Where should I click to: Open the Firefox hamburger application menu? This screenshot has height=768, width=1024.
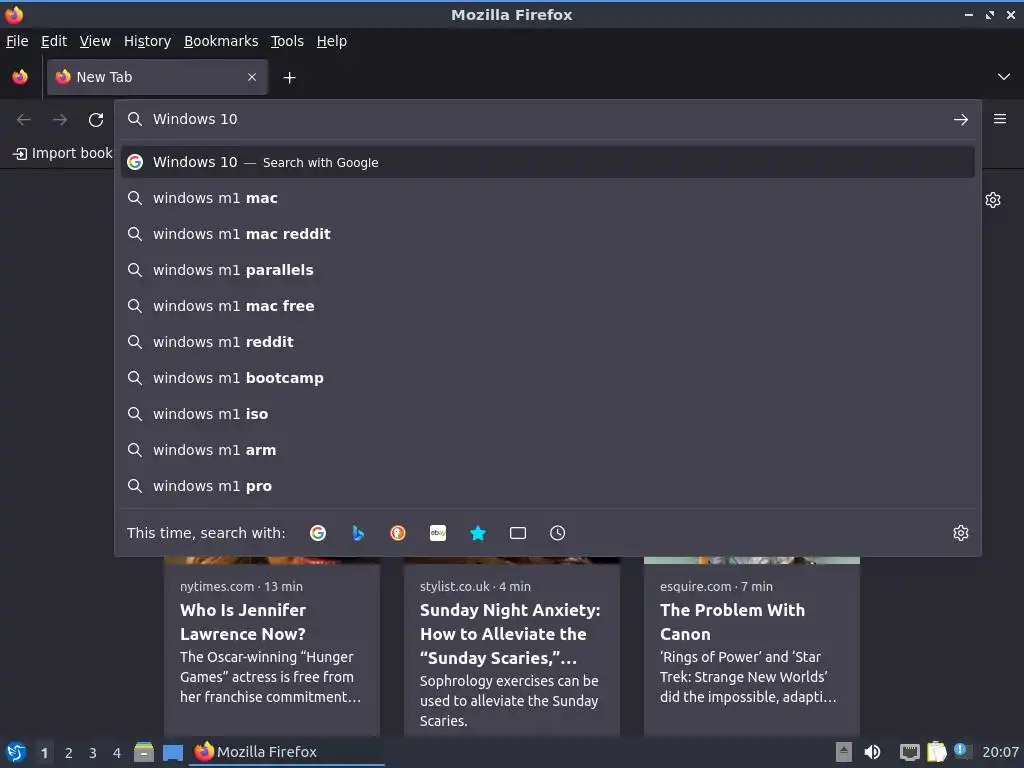(1000, 119)
